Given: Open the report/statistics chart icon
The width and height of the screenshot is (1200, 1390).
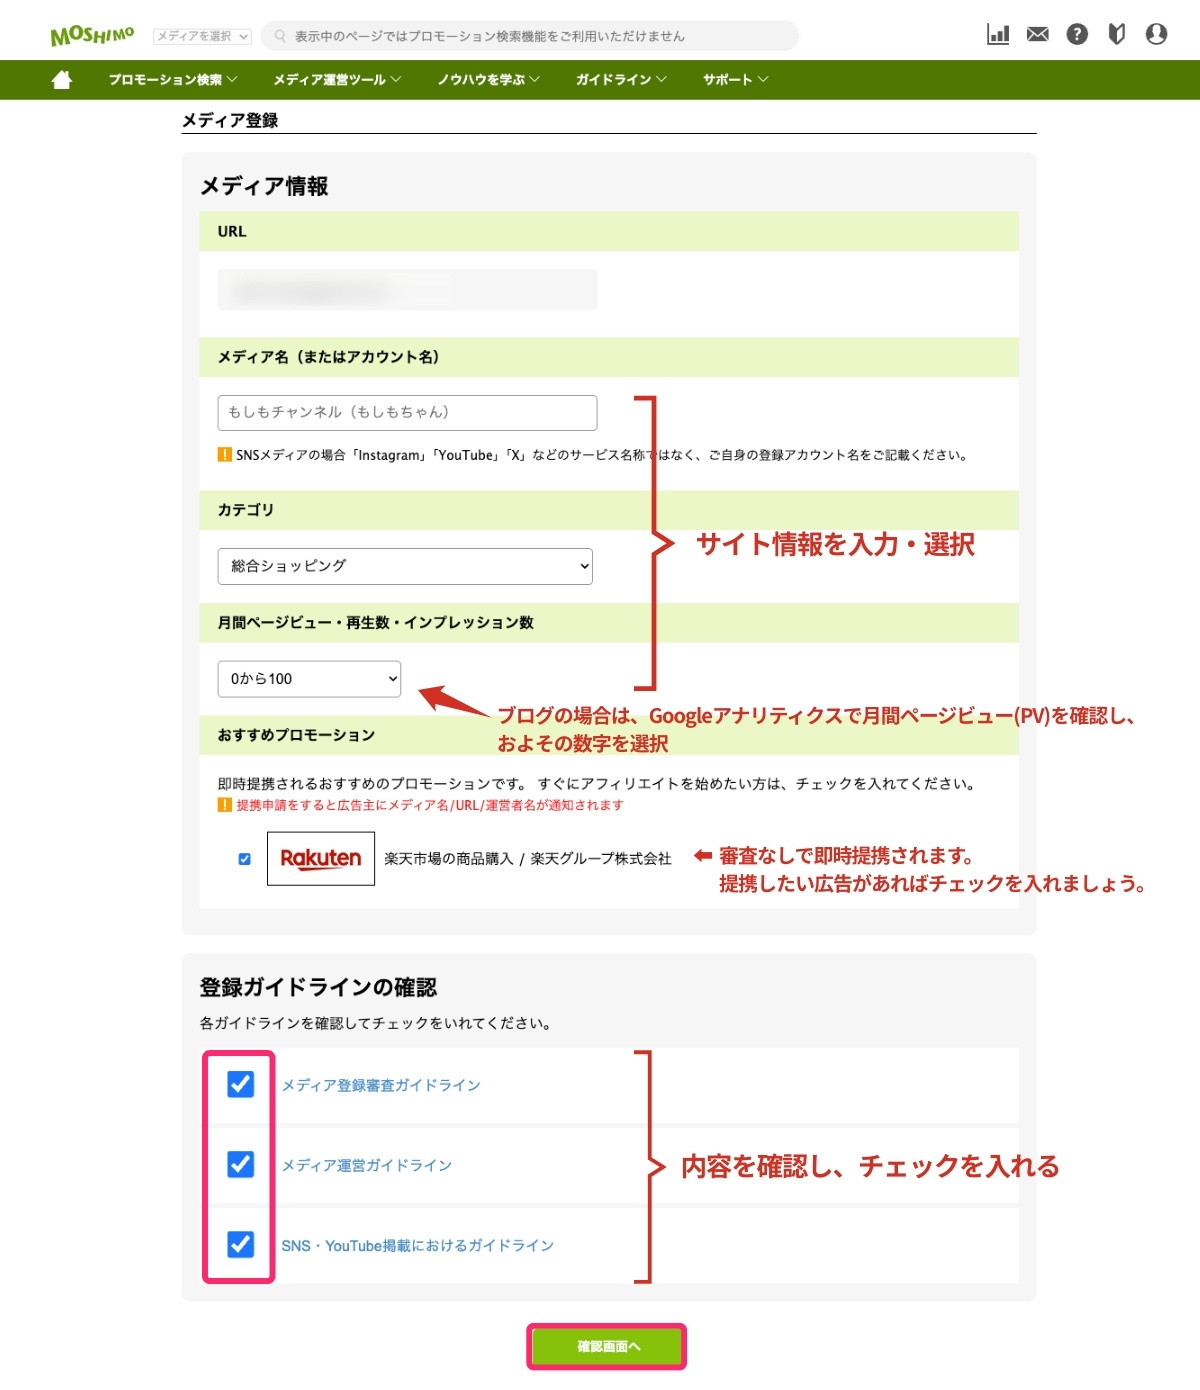Looking at the screenshot, I should pyautogui.click(x=999, y=33).
